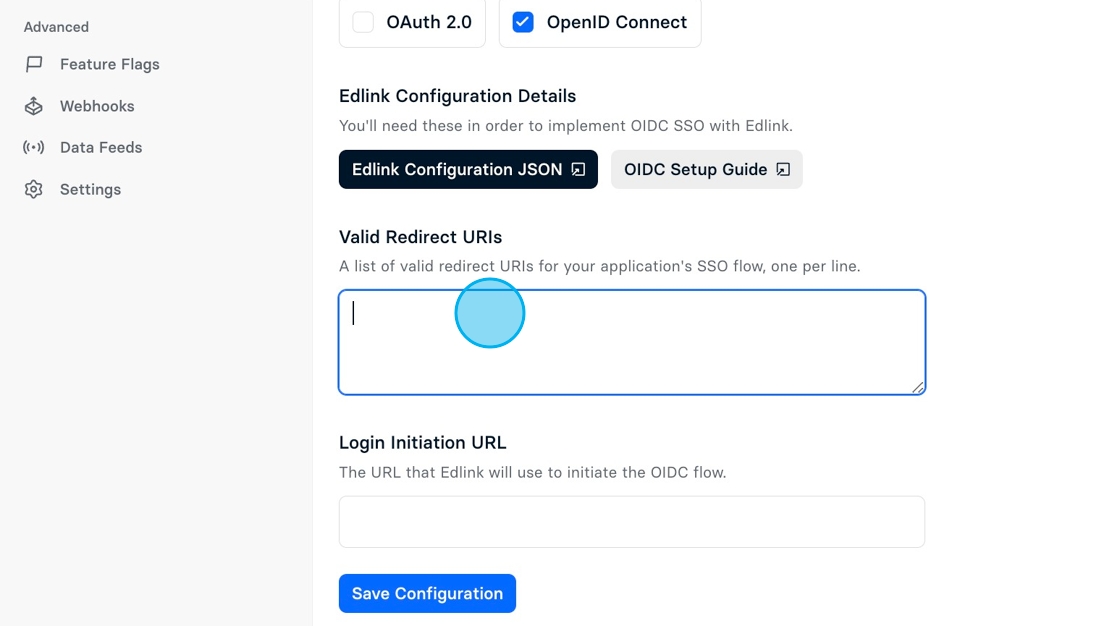Select the OpenID Connect option label

point(616,22)
